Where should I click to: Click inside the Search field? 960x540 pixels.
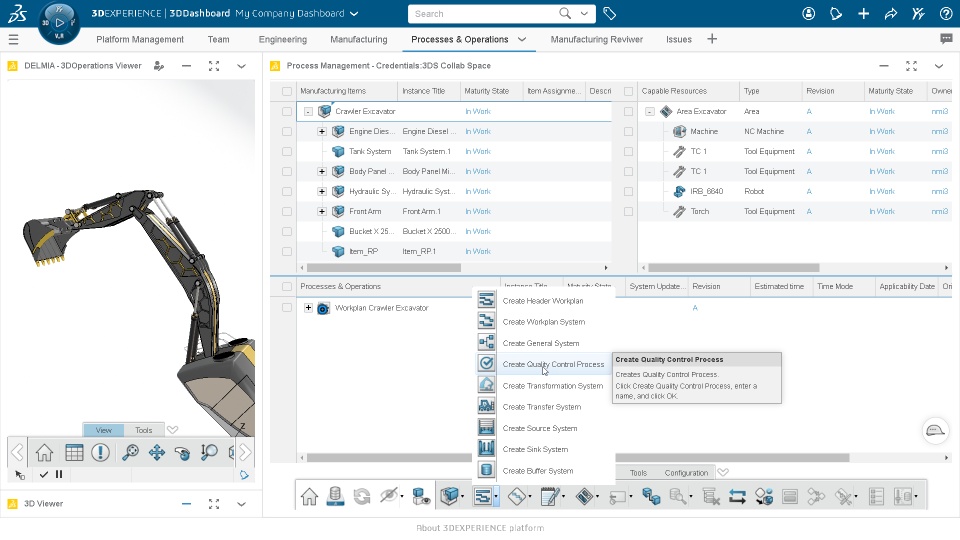tap(484, 13)
